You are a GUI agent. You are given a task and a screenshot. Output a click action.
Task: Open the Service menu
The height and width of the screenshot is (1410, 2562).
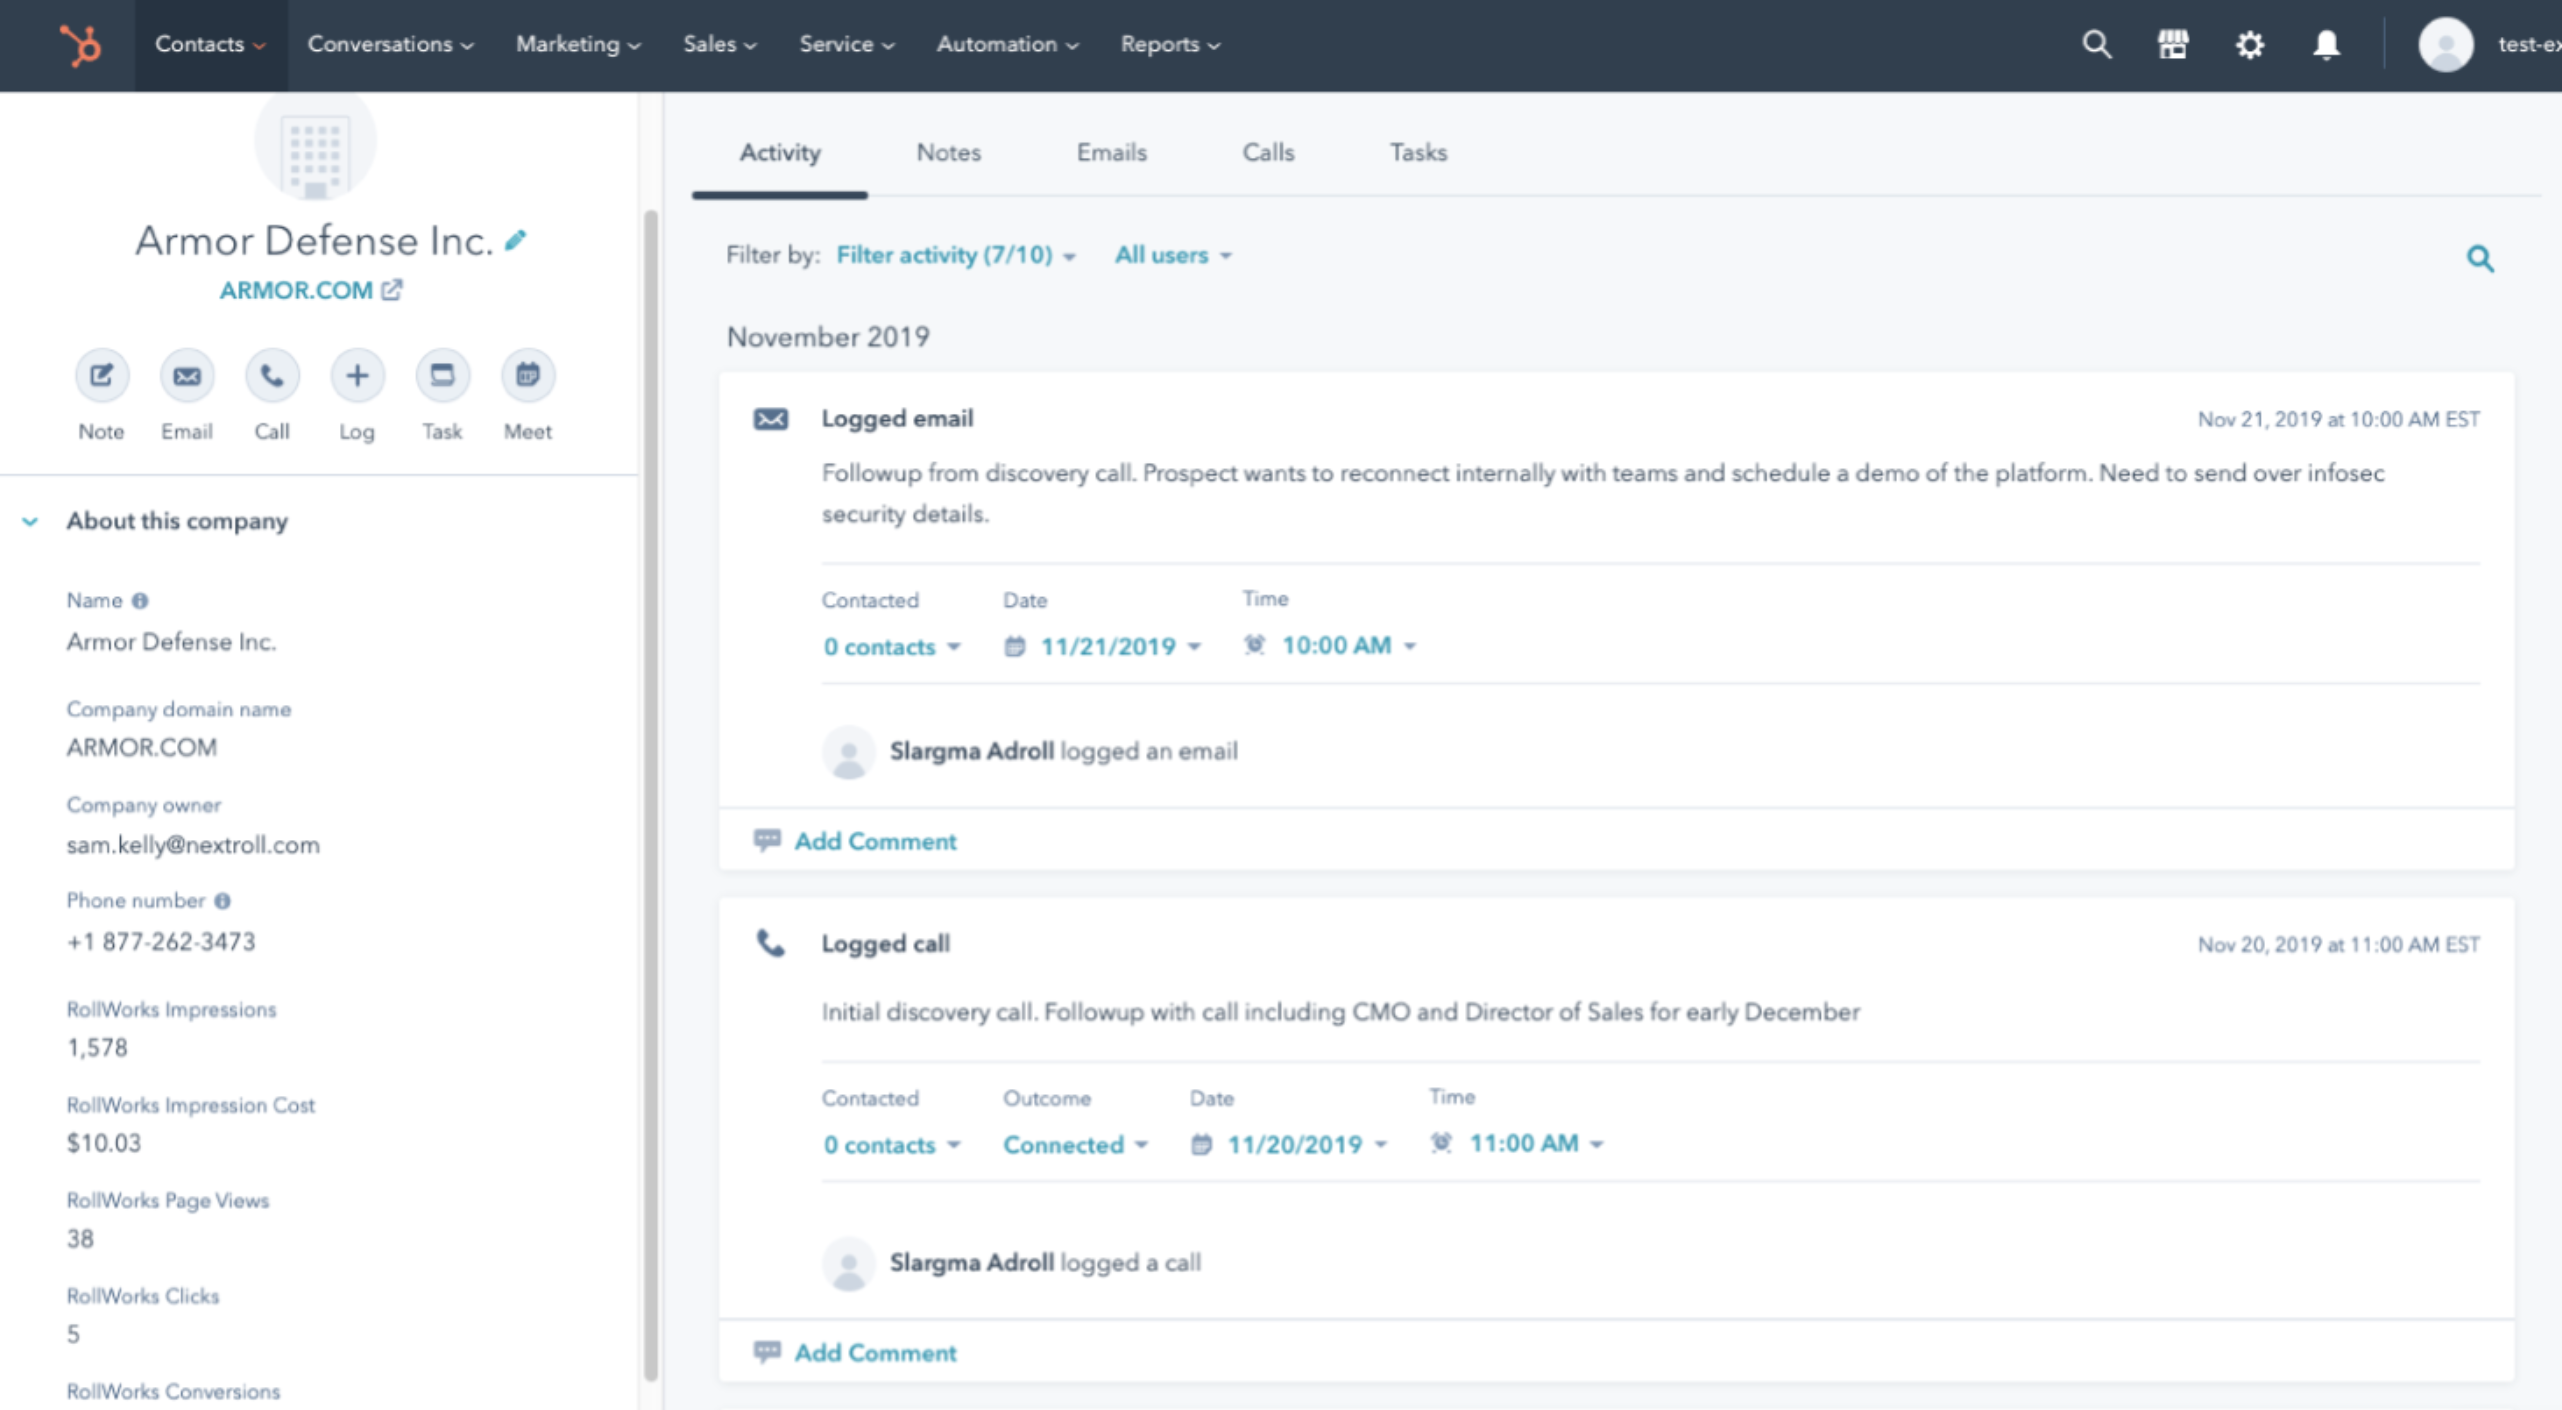(x=846, y=45)
